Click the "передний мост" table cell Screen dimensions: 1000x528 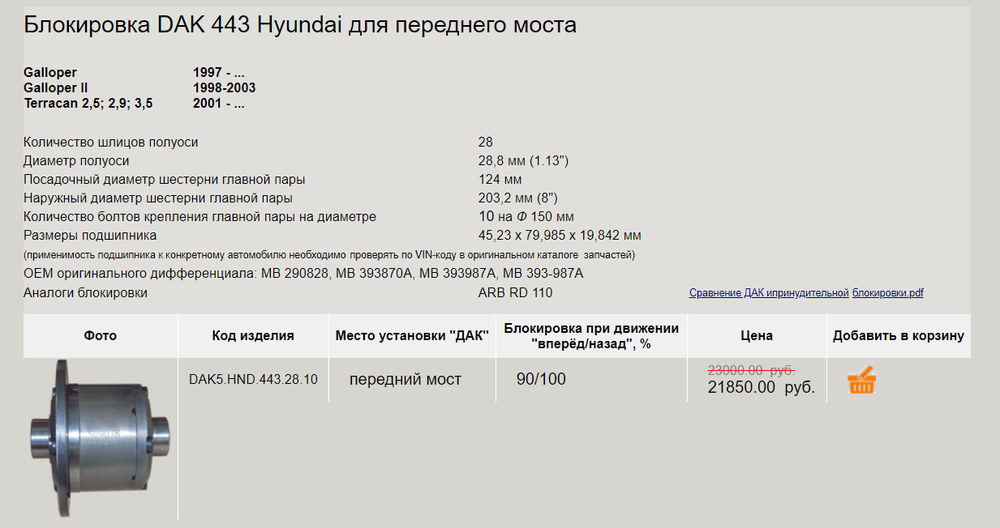point(405,380)
